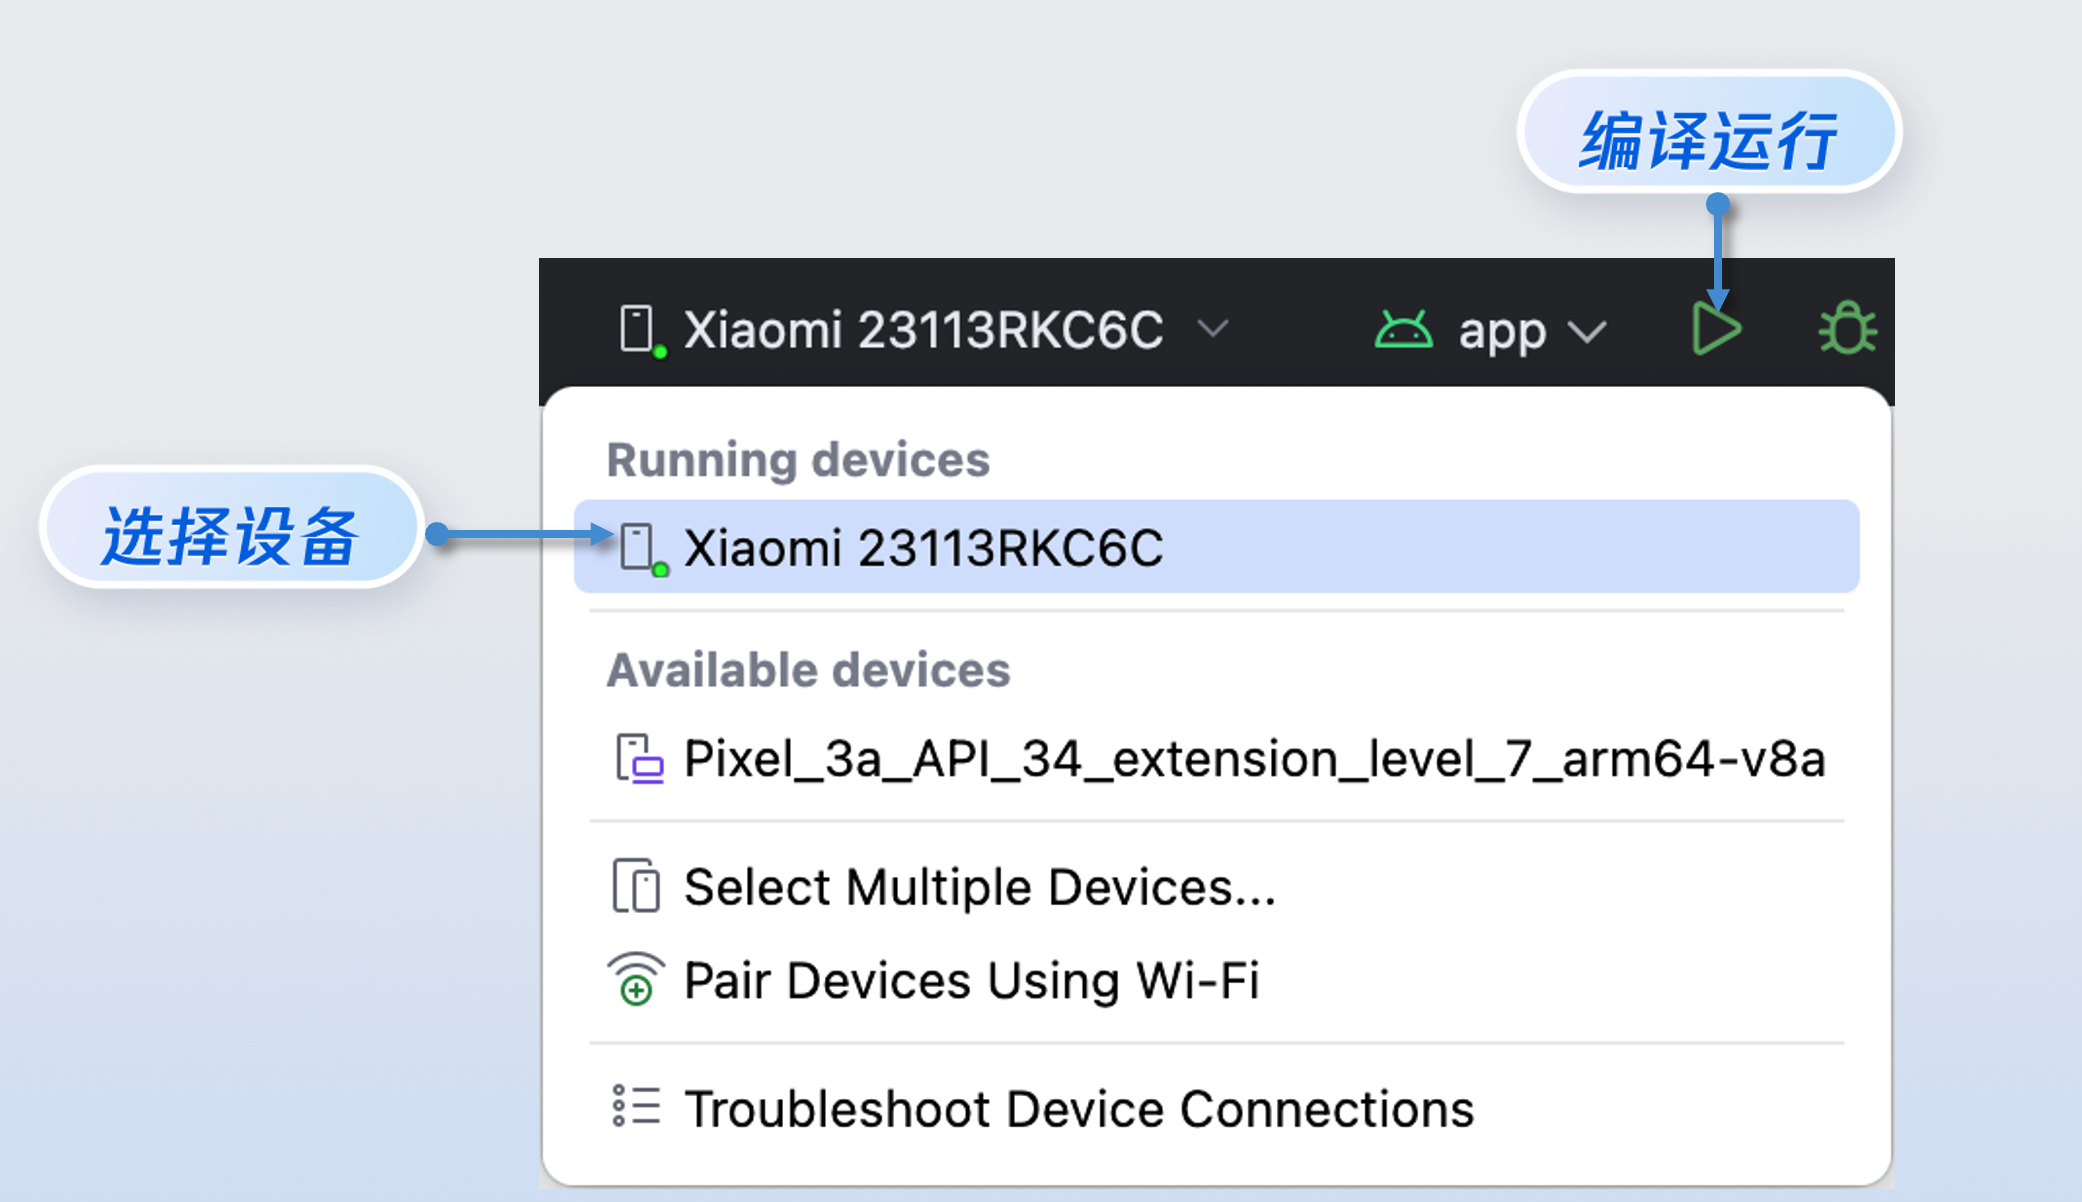Click the Xiaomi 23113RKC6C toolbar device name
The height and width of the screenshot is (1202, 2082).
coord(923,330)
